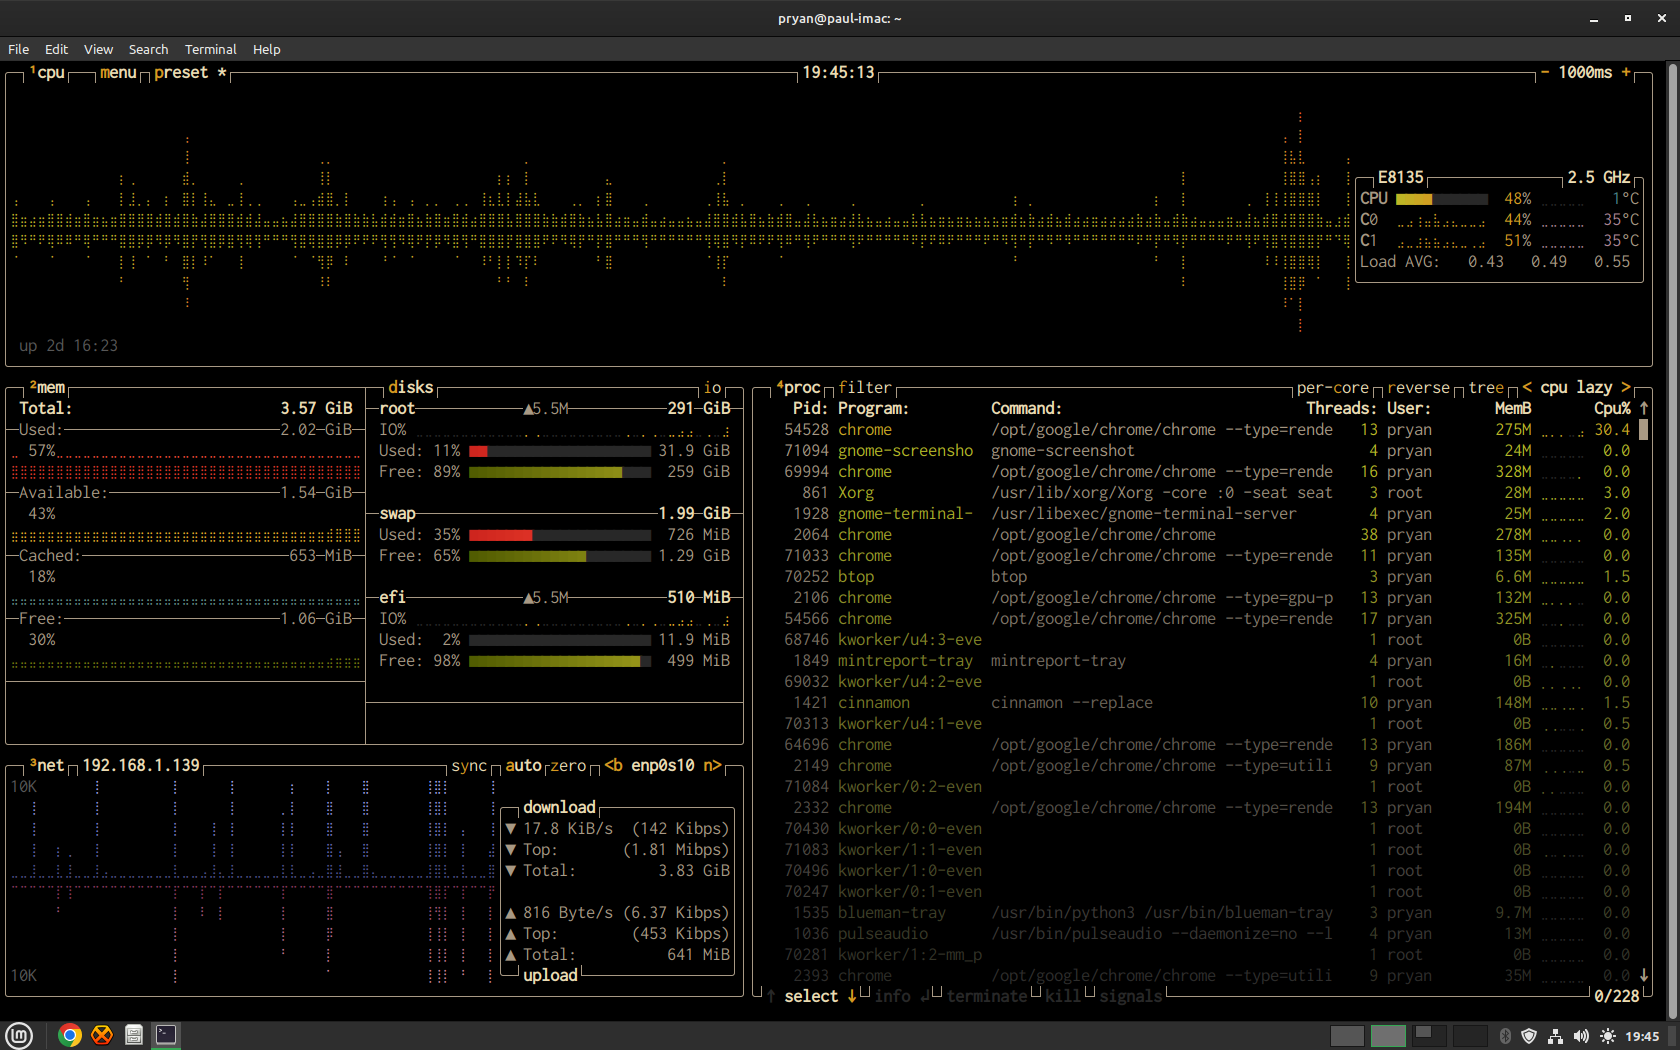Toggle reverse sorting in proc box
Image resolution: width=1680 pixels, height=1050 pixels.
[1418, 387]
